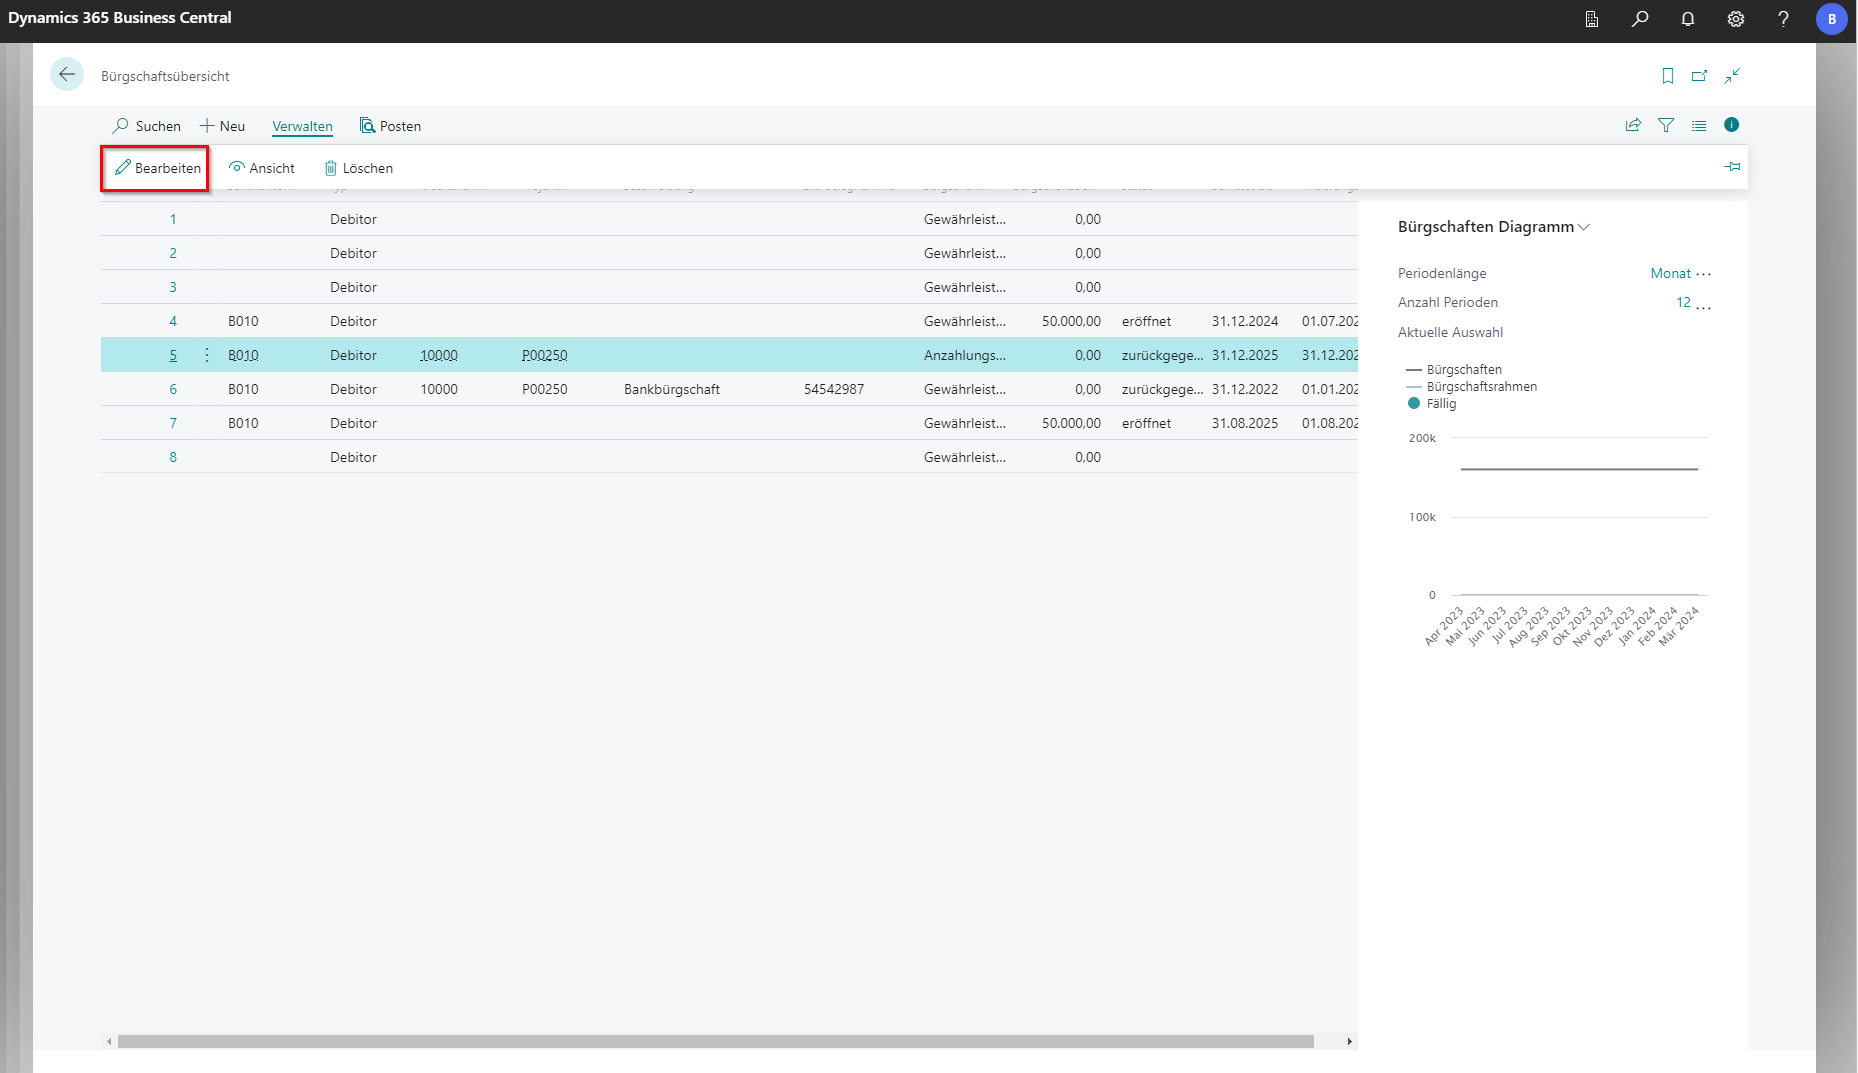
Task: Click the back arrow button
Action: coord(67,75)
